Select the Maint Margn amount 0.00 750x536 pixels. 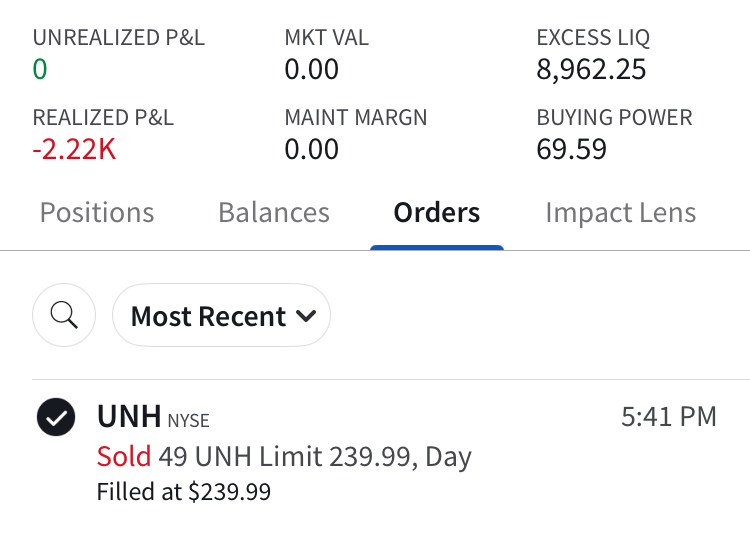pyautogui.click(x=311, y=149)
